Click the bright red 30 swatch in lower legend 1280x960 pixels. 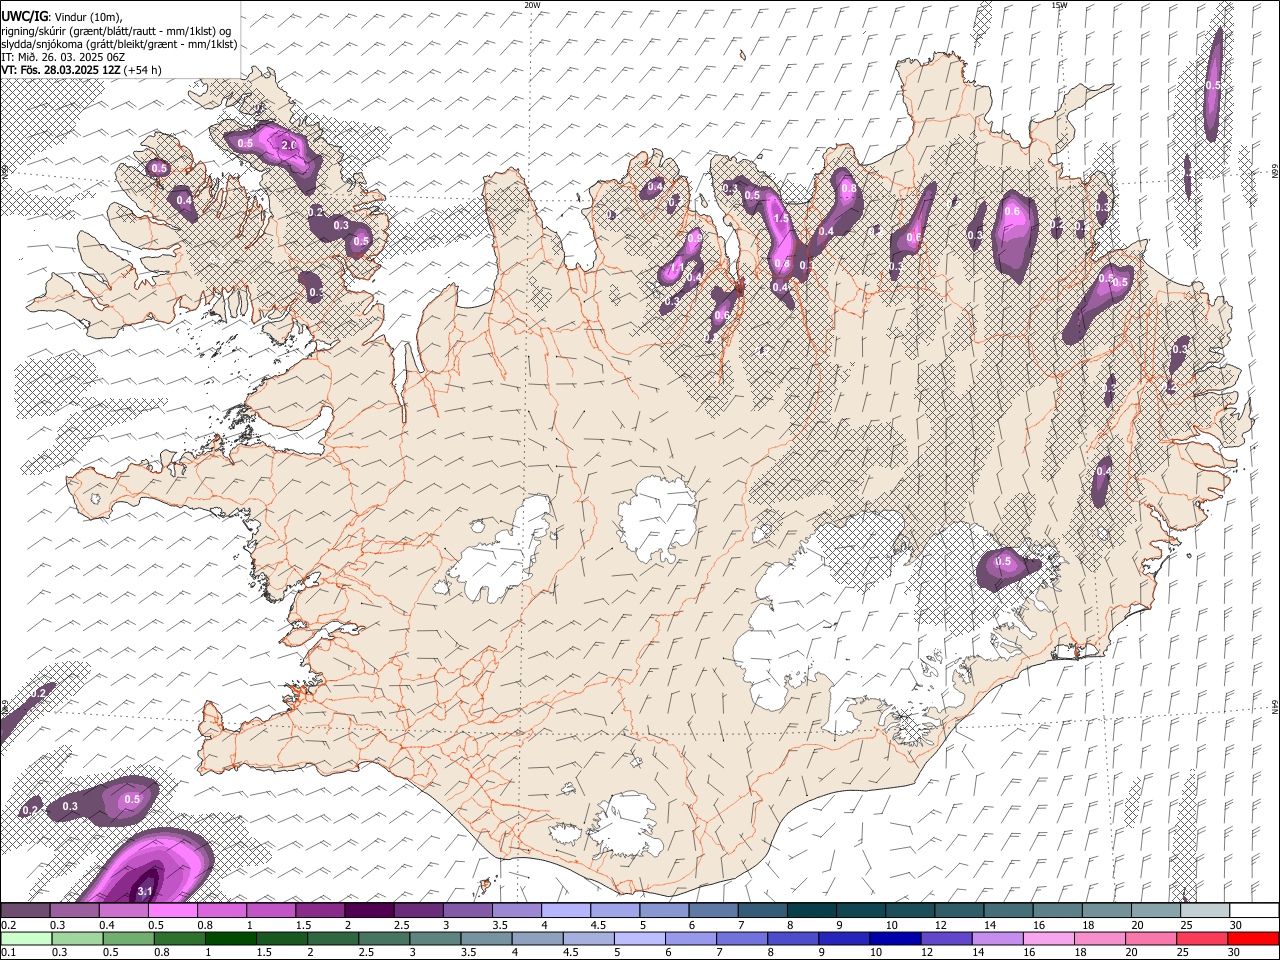tap(1253, 938)
